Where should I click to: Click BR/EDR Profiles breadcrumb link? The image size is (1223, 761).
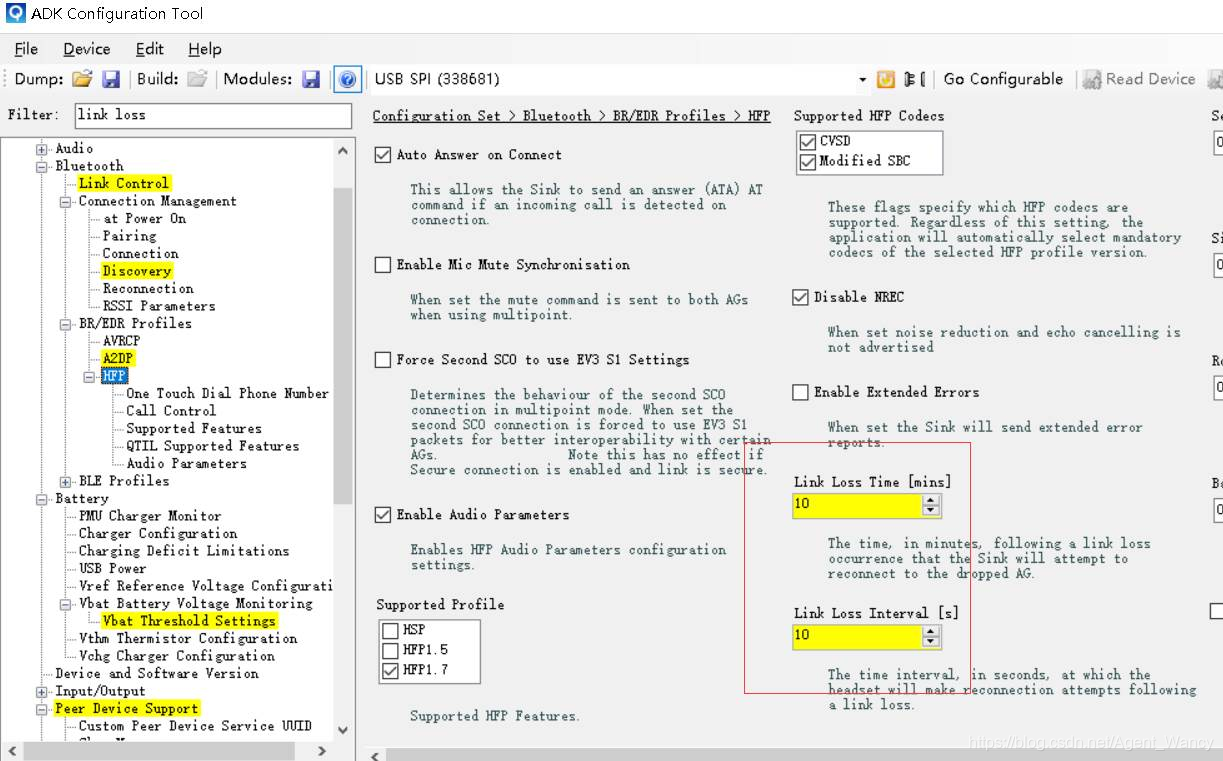point(669,116)
